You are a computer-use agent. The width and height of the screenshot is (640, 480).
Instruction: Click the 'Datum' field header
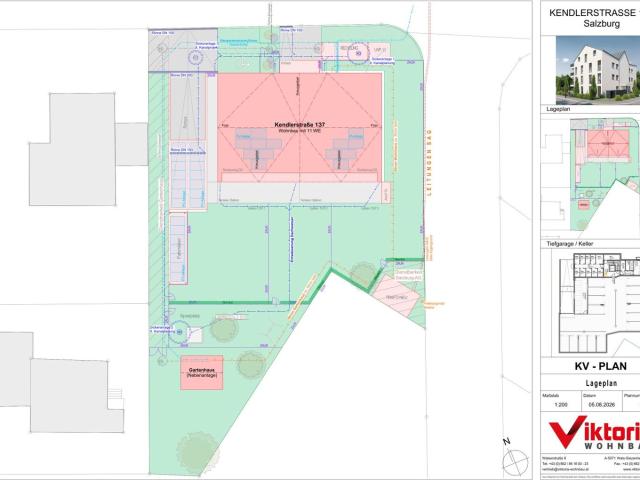(x=589, y=396)
